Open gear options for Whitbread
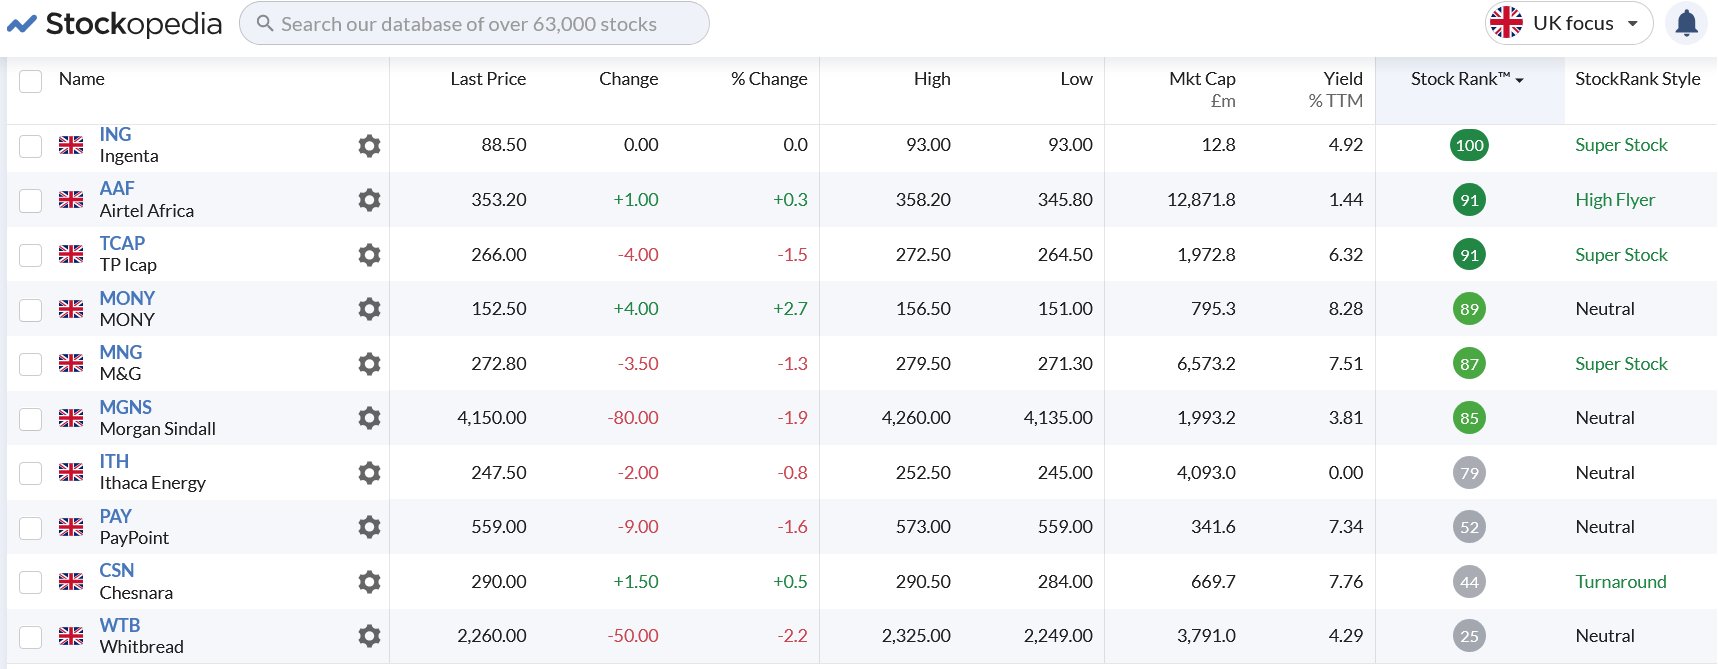 369,636
